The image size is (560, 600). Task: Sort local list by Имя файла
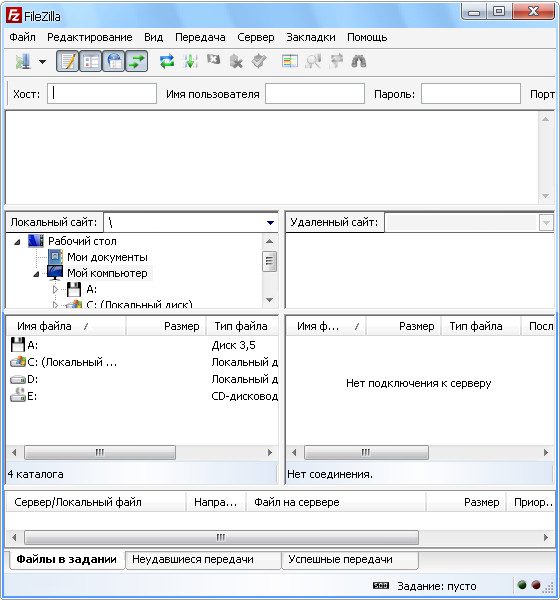tap(66, 326)
